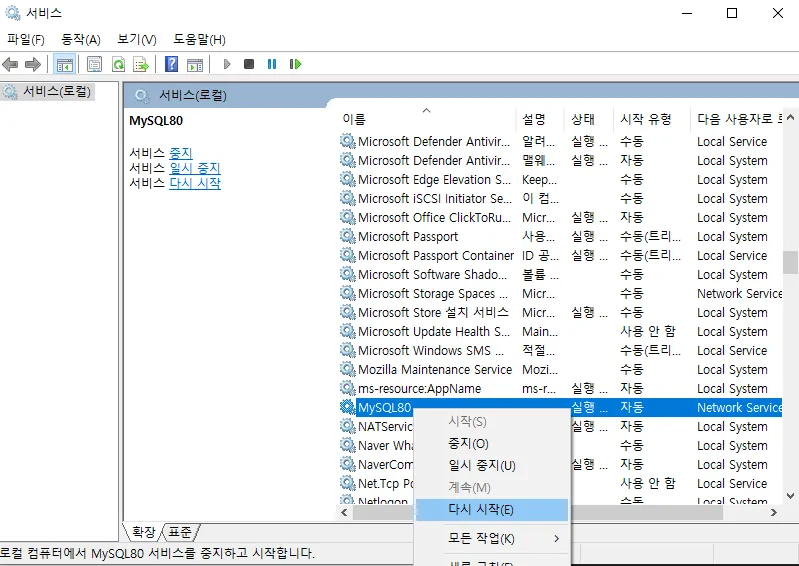Click gear icon of Microsoft Office ClickToRun row
The height and width of the screenshot is (566, 799).
pos(348,218)
